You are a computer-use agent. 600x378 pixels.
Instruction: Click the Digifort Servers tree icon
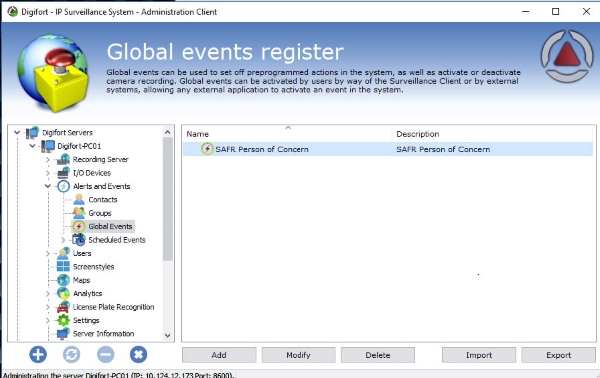32,132
